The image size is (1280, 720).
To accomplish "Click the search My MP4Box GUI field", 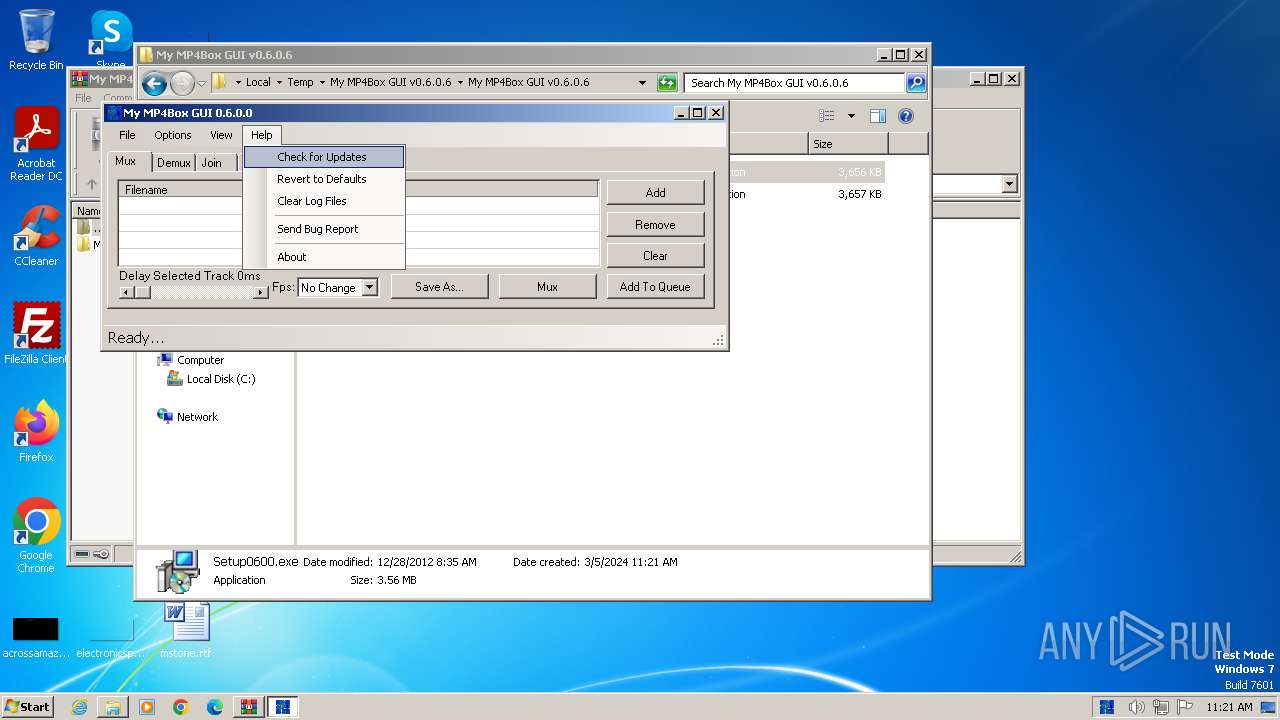I will click(794, 83).
